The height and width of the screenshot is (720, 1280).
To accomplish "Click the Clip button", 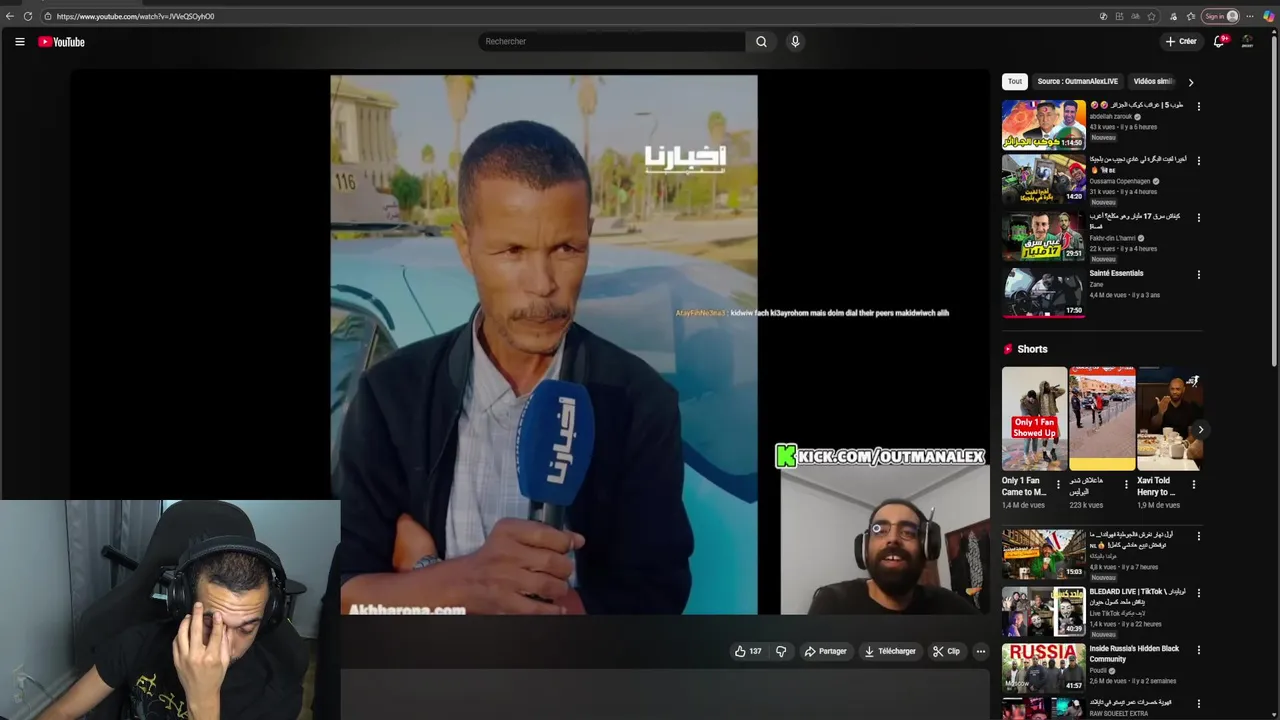I will [946, 651].
